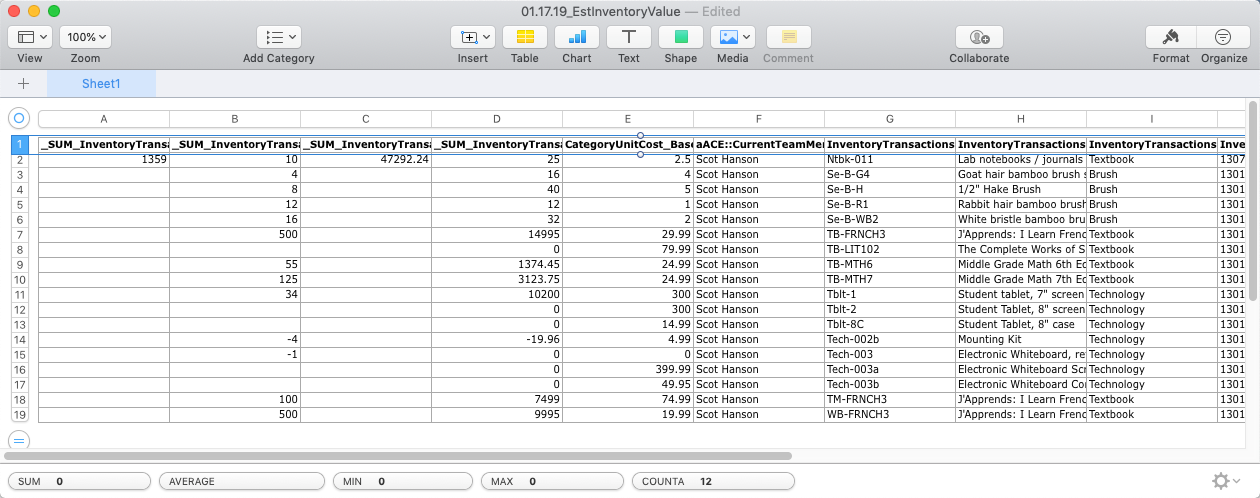Click the Text toolbar icon
Screen dimensions: 1260x498
point(629,37)
